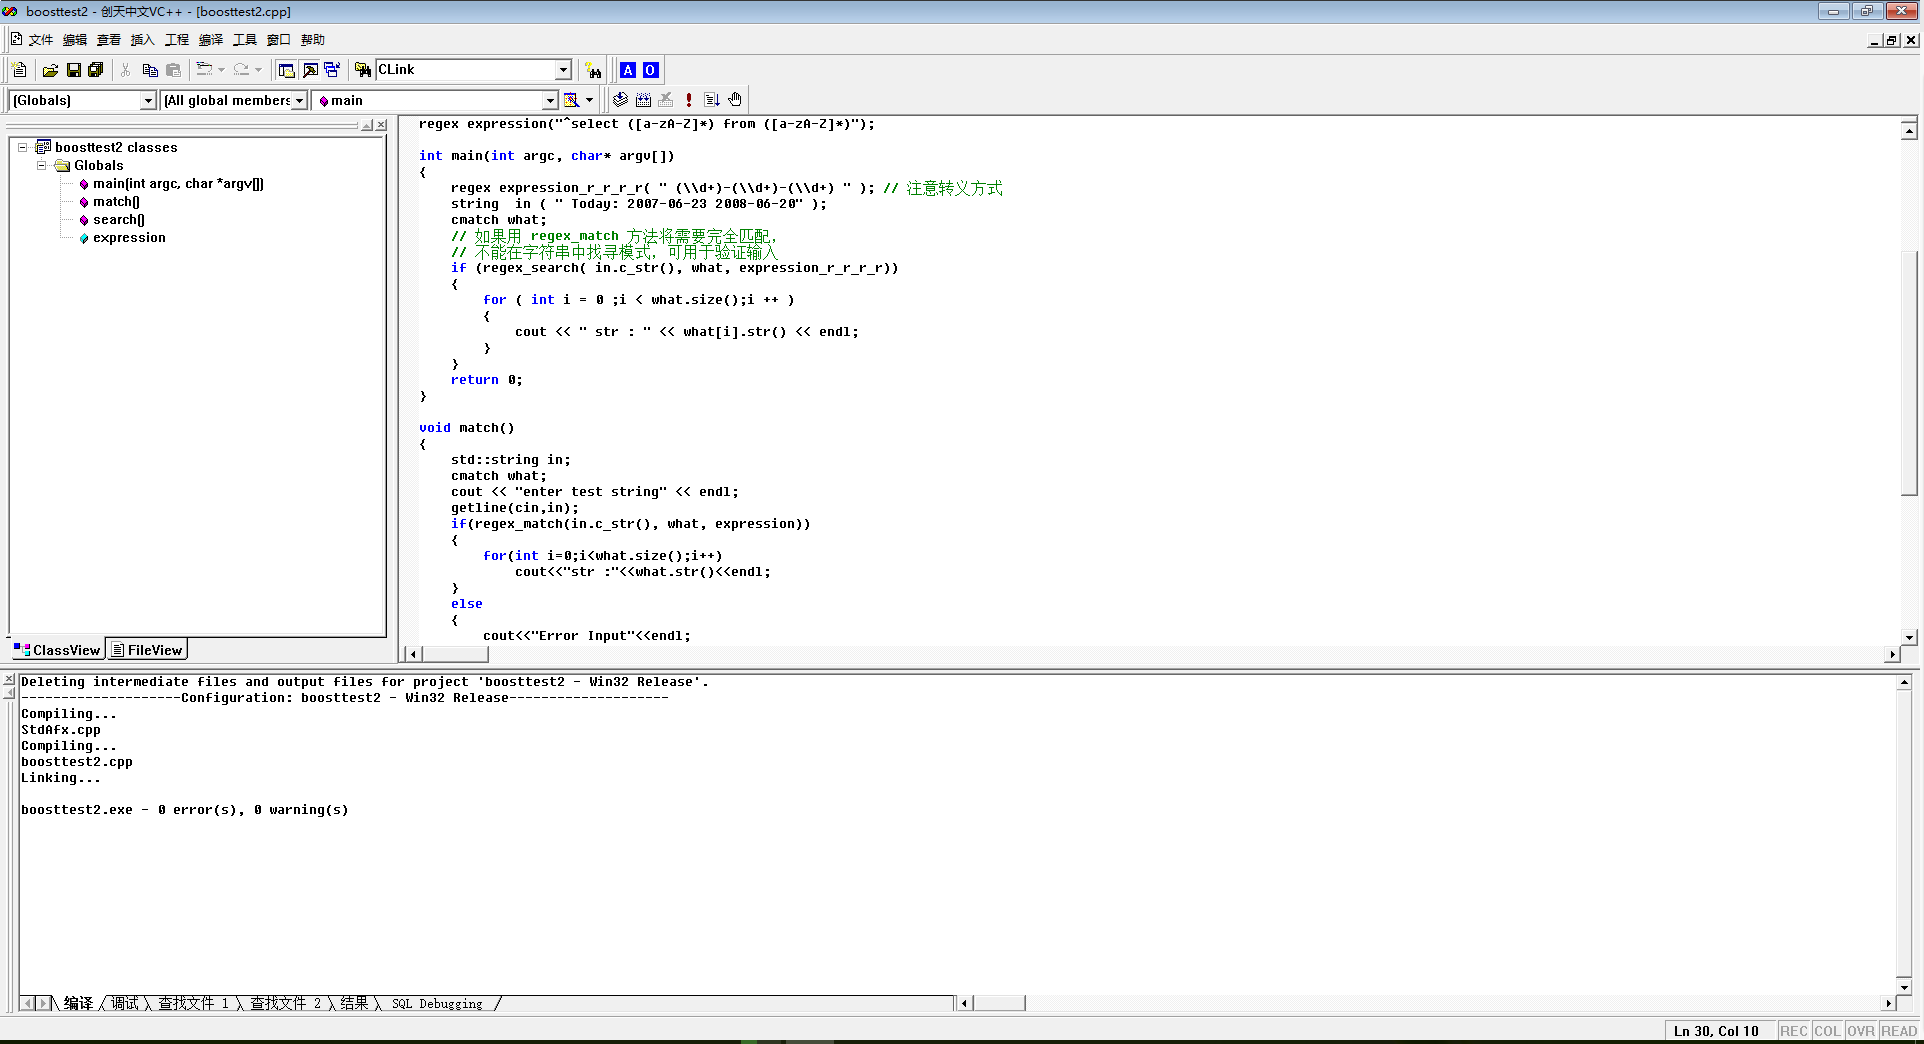Open the Undo history dropdown arrow
The width and height of the screenshot is (1924, 1044).
(x=221, y=70)
